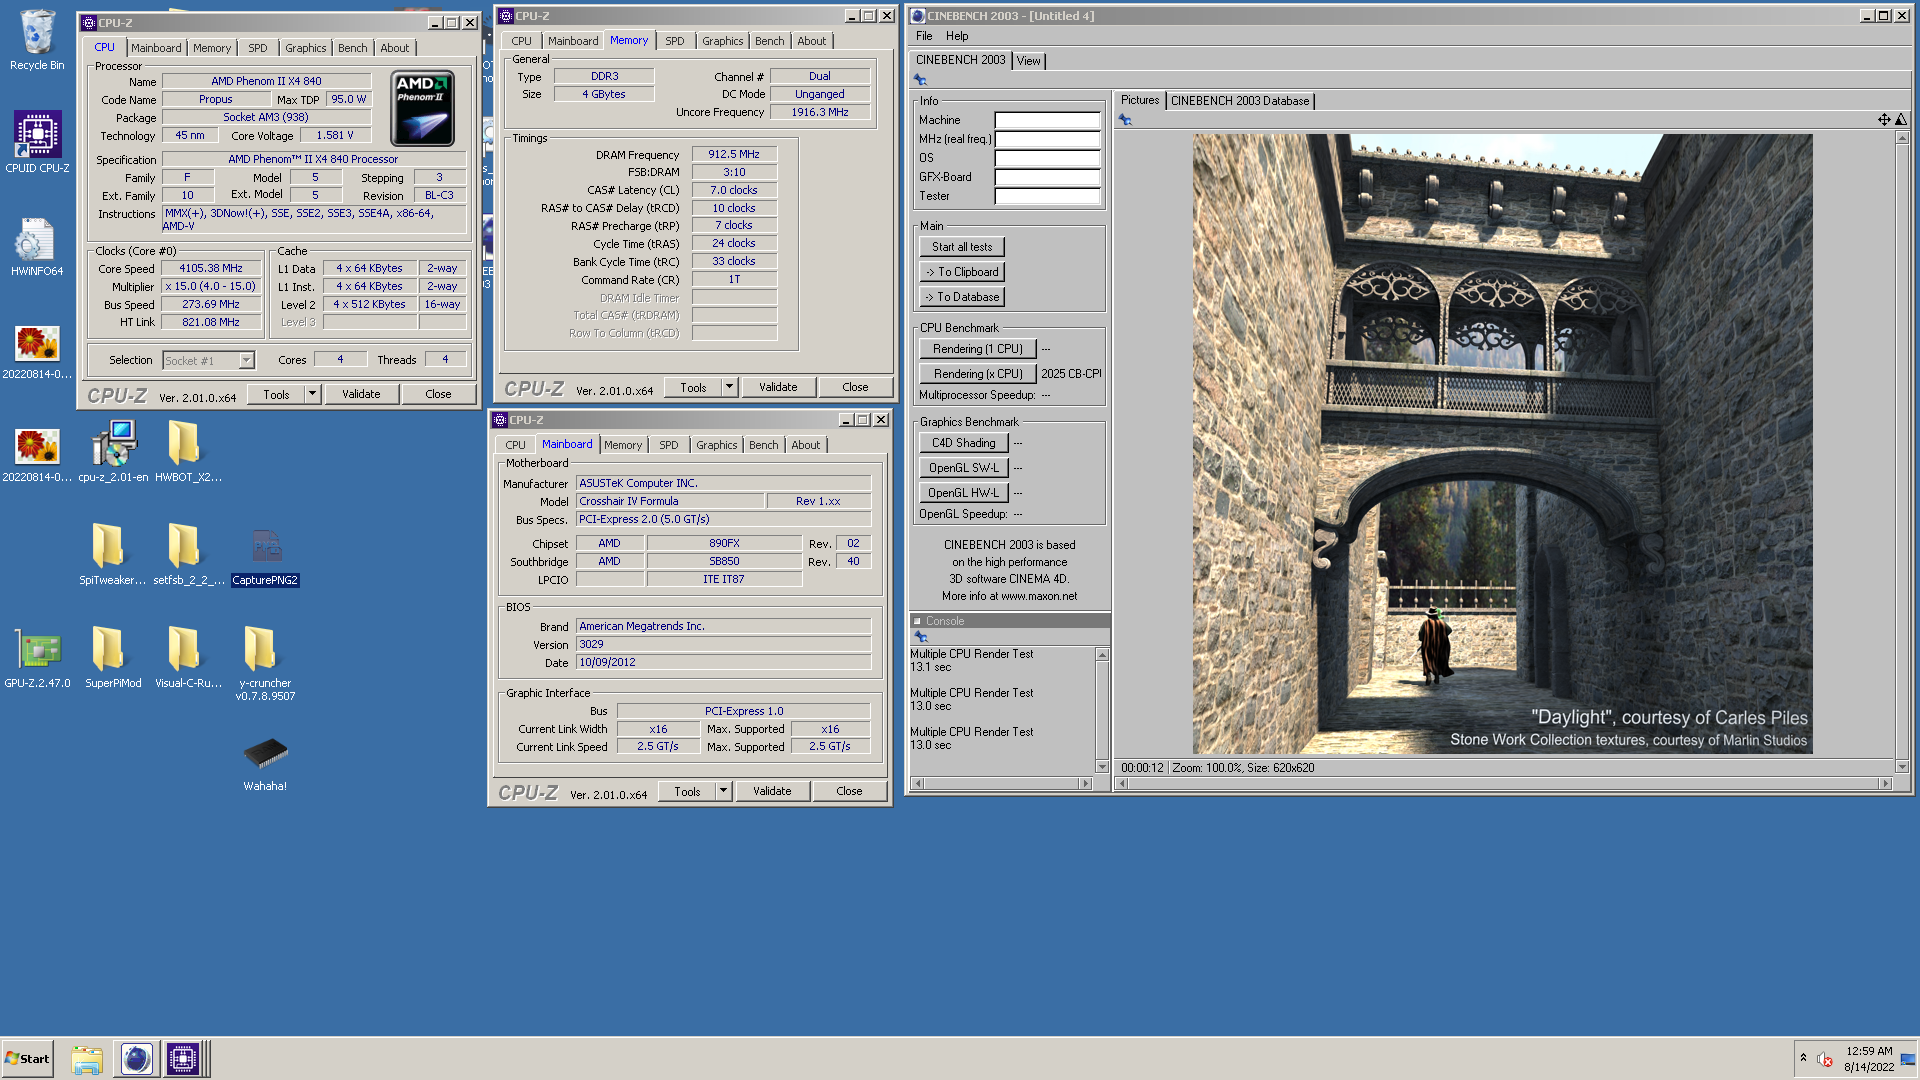Run the Rendering (x CPU) benchmark
Screen dimensions: 1920x1080
point(978,374)
